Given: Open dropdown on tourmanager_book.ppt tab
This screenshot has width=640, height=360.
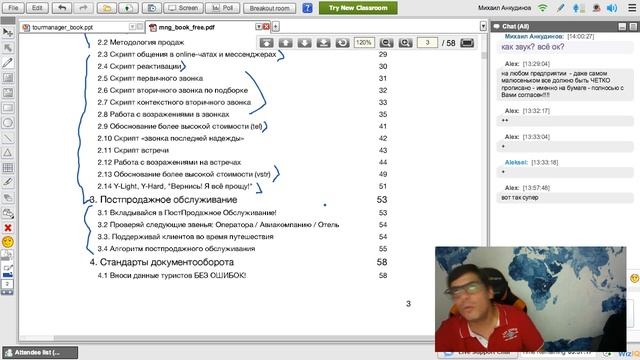Looking at the screenshot, I should [132, 27].
